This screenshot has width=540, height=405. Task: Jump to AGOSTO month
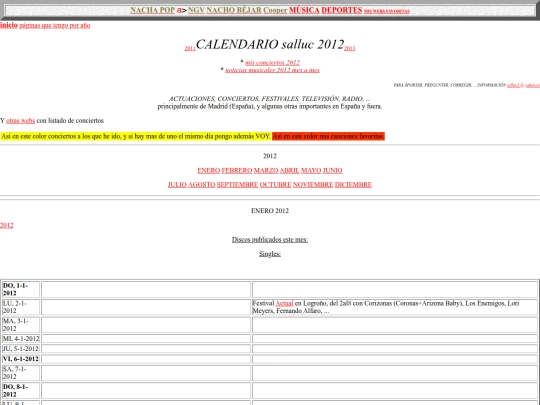click(x=201, y=185)
